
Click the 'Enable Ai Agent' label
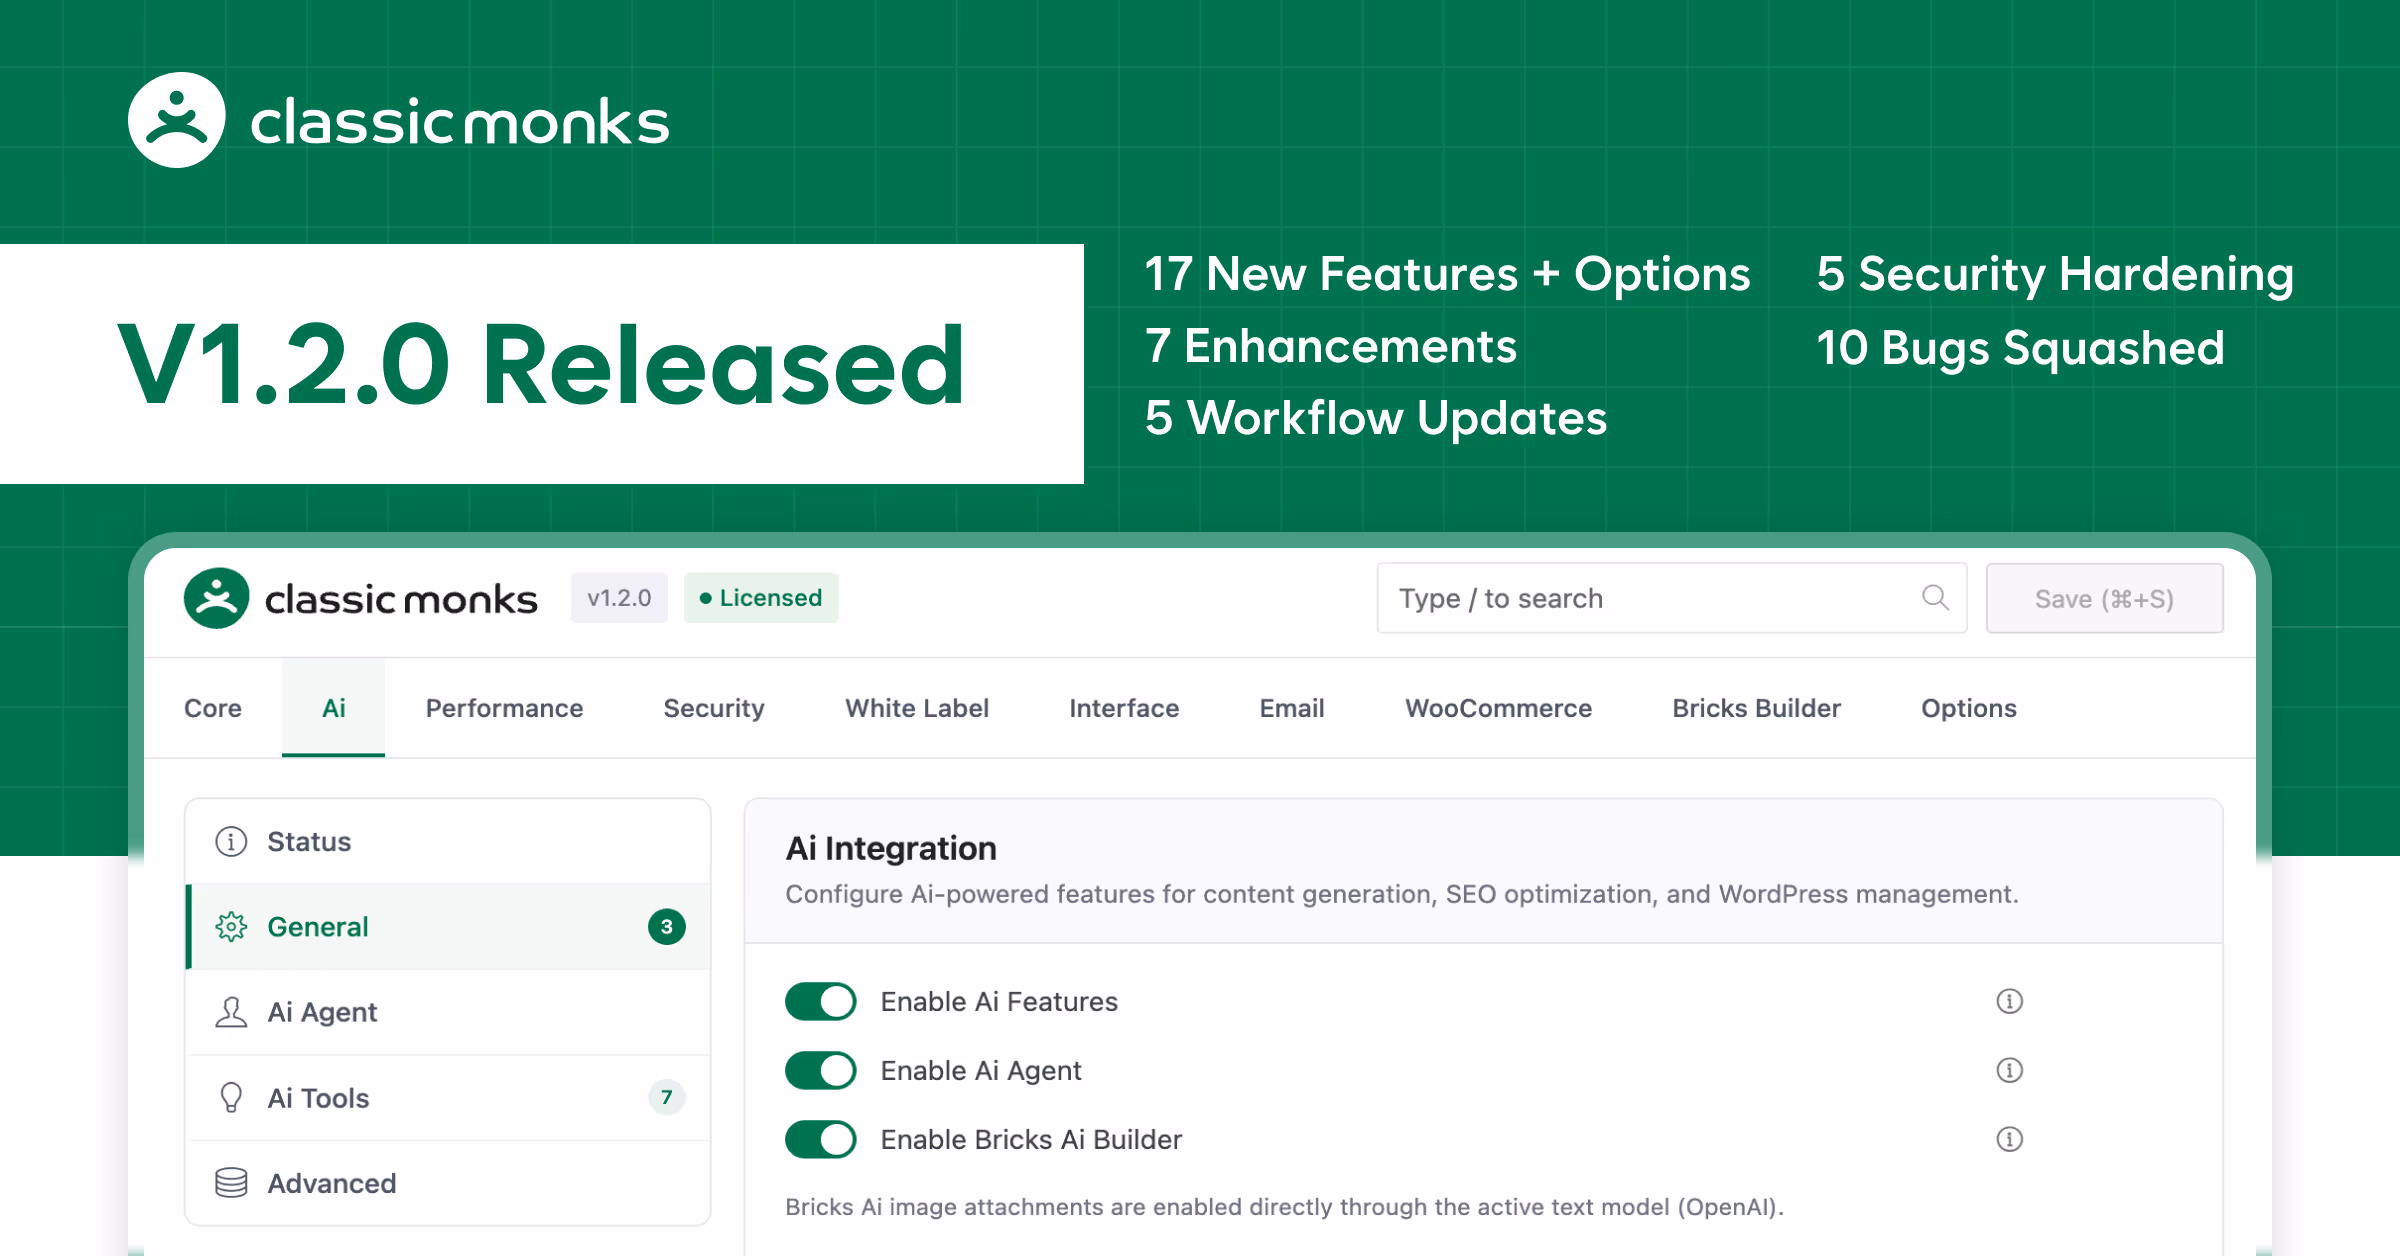pos(981,1070)
